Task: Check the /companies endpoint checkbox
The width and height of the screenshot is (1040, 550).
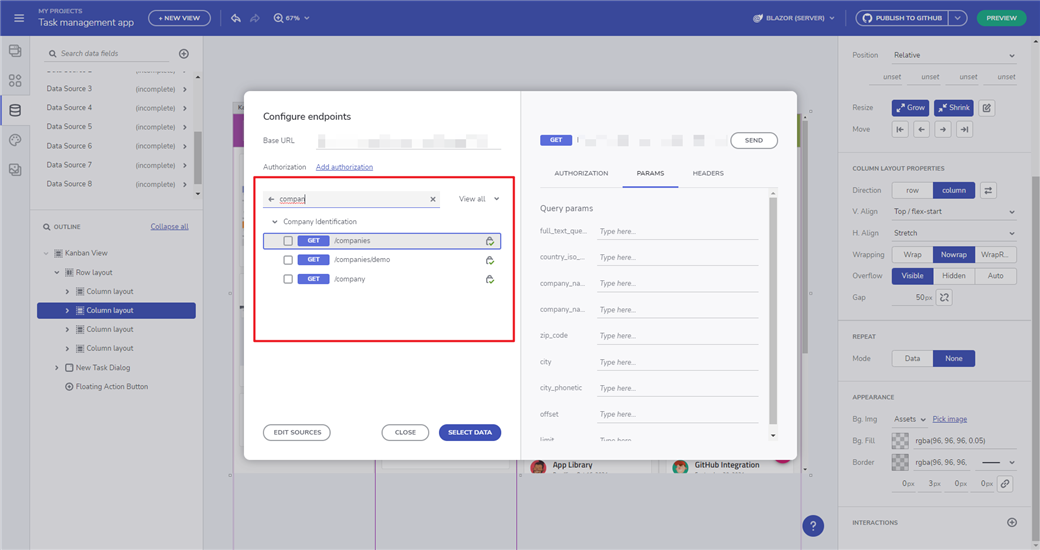Action: [x=288, y=241]
